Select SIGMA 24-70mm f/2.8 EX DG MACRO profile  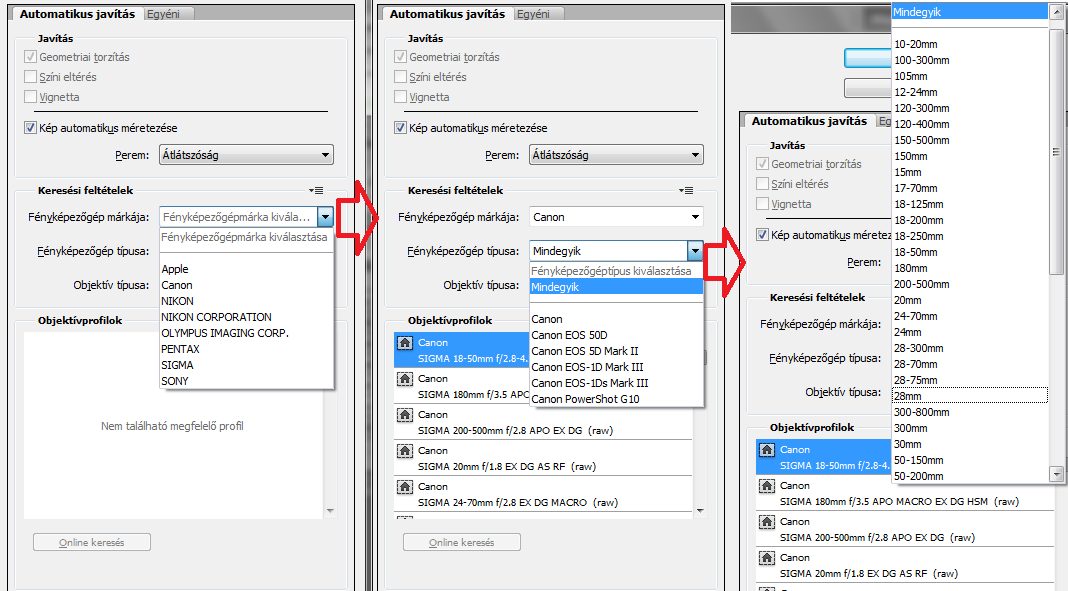[543, 495]
